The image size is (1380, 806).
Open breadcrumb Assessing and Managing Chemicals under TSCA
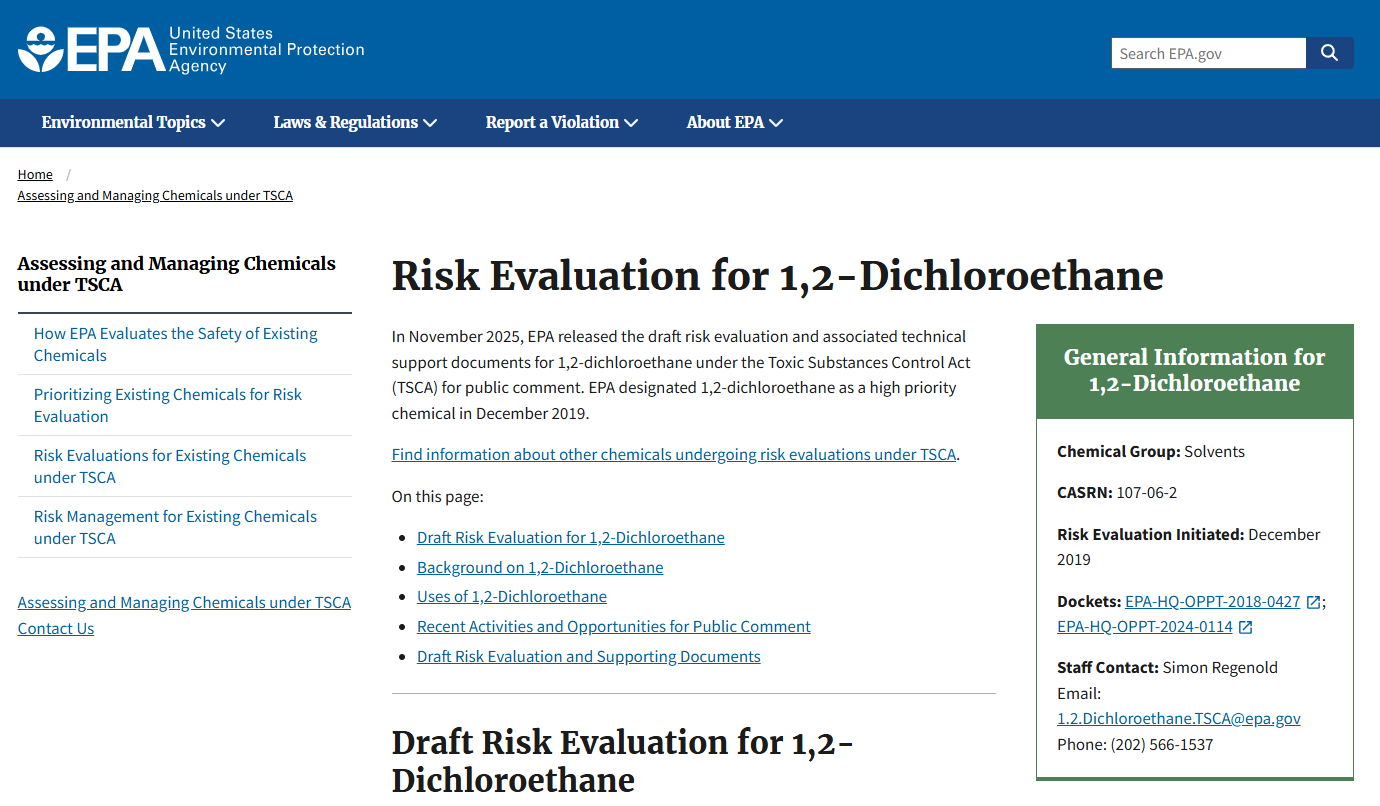click(155, 195)
